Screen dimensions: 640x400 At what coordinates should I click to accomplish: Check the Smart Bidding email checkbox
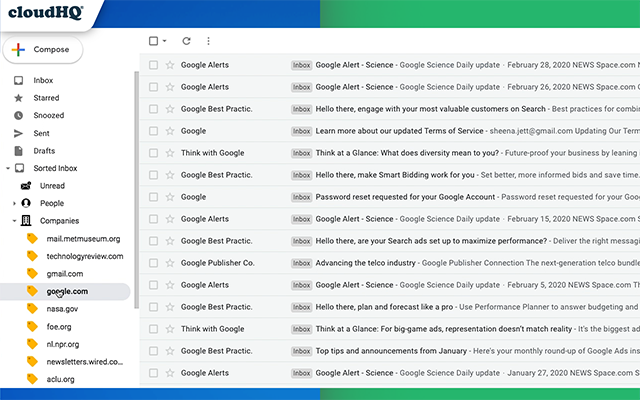153,175
